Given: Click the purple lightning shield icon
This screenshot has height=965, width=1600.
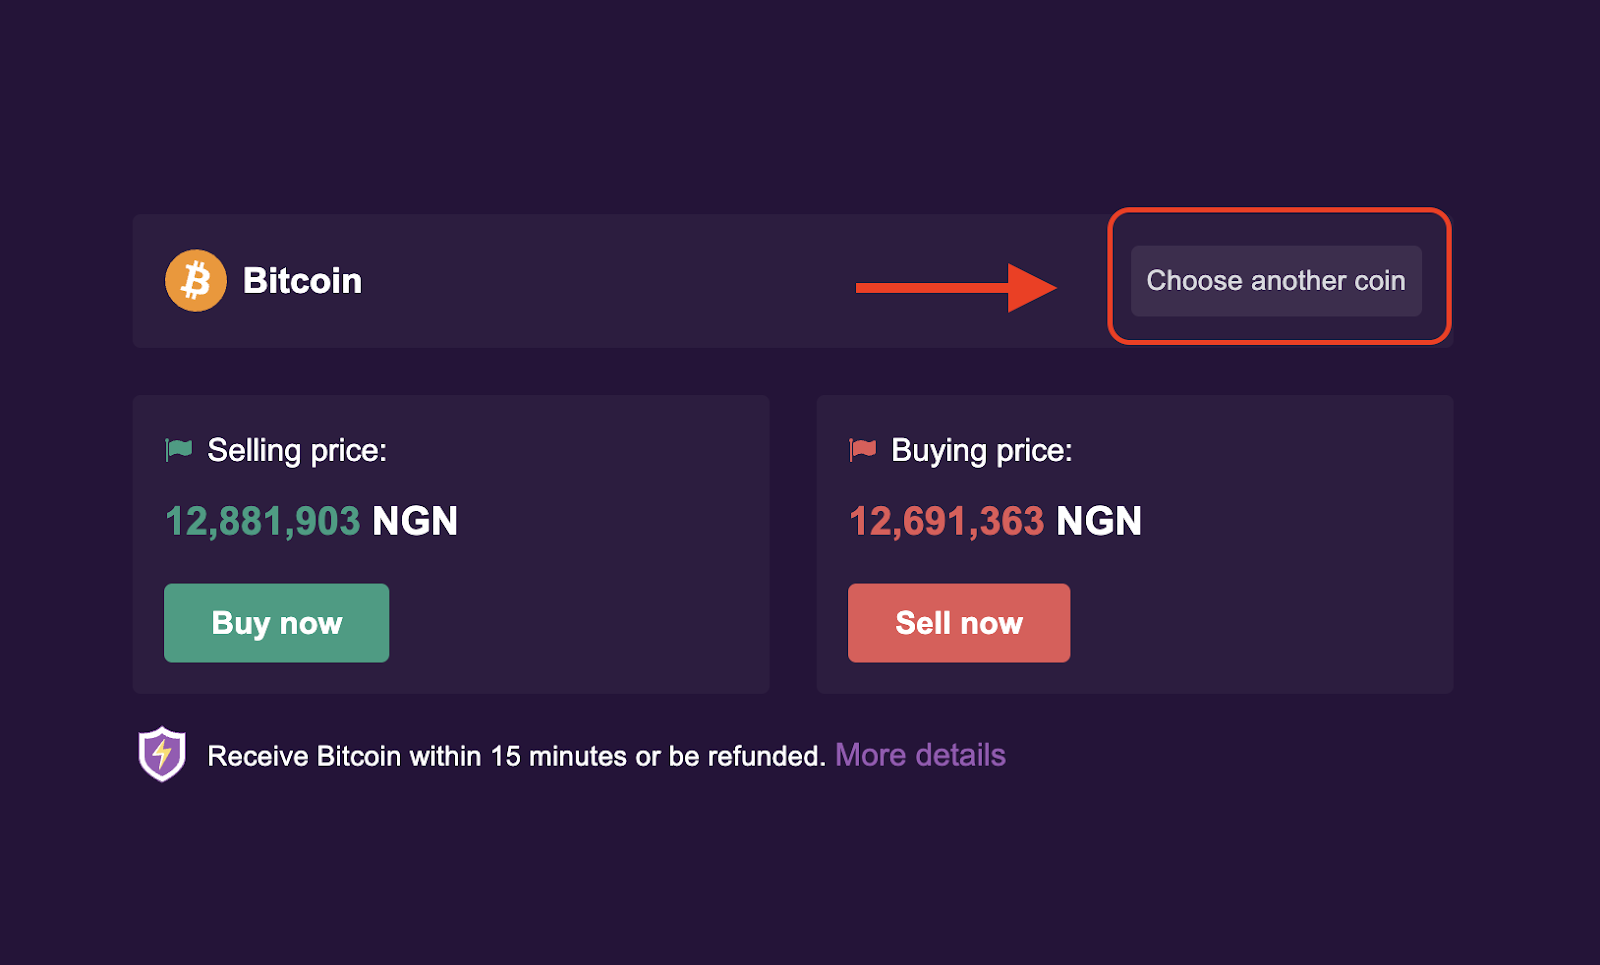Looking at the screenshot, I should [x=162, y=754].
